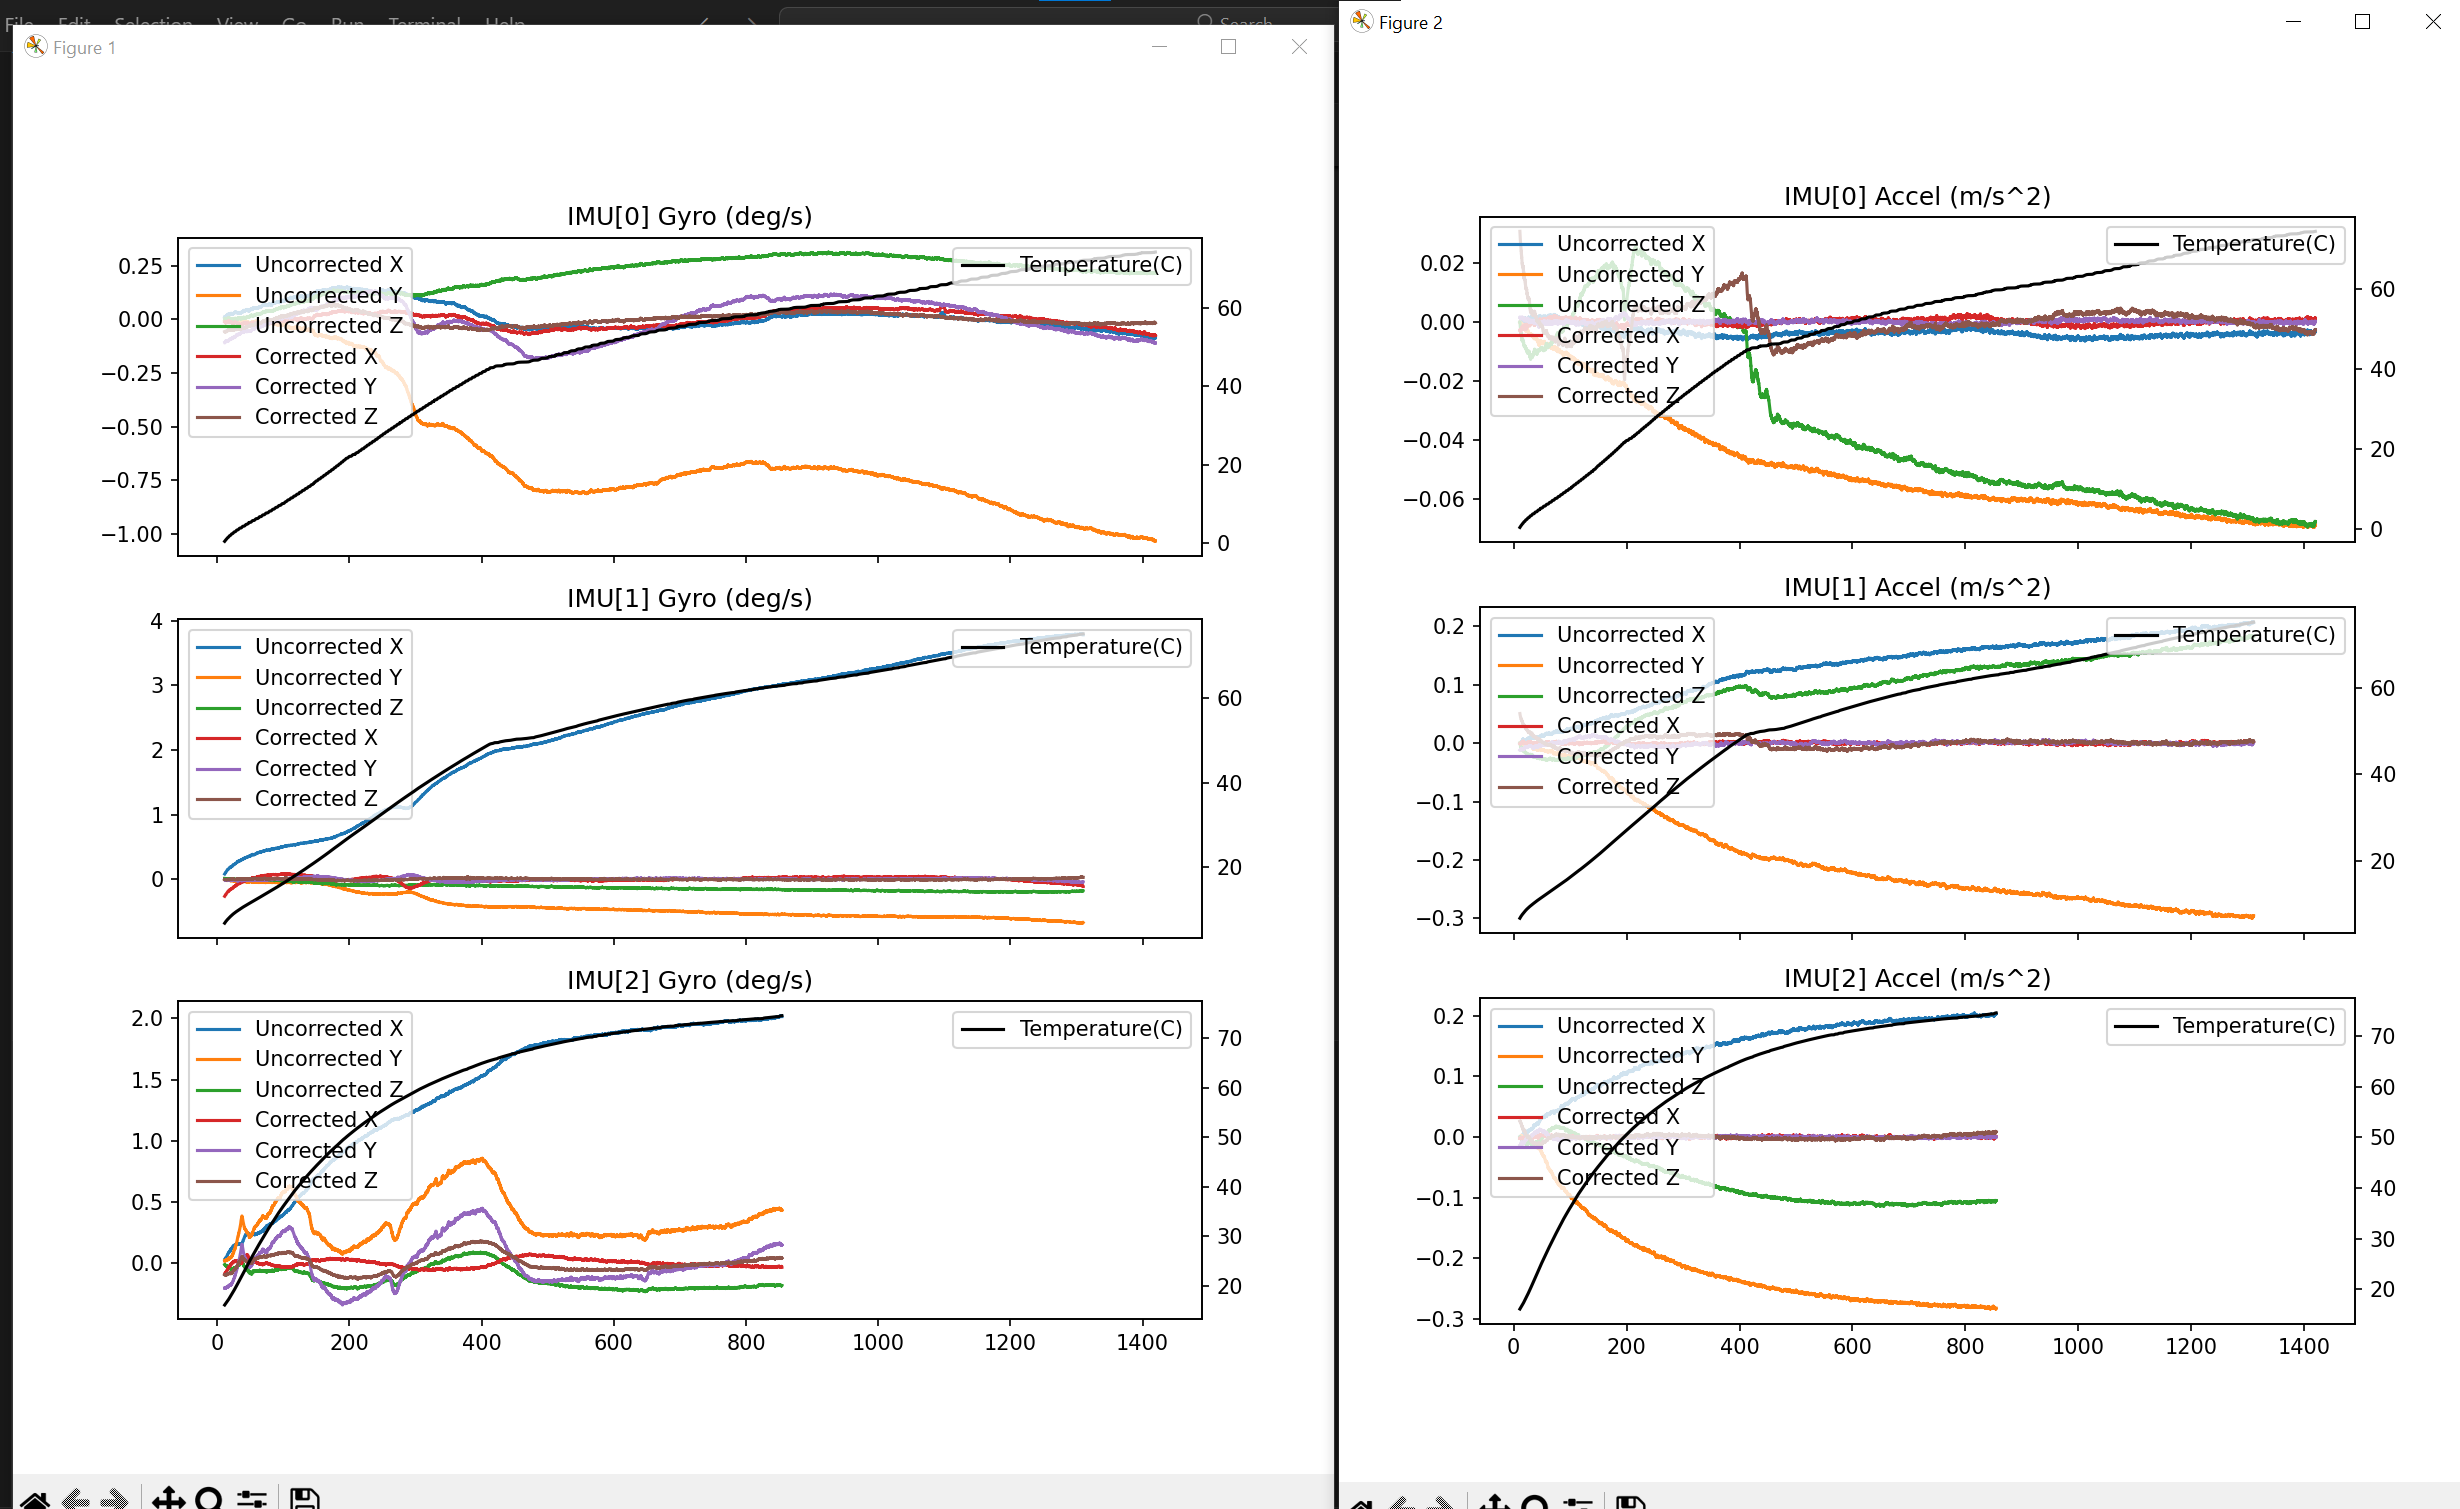Viewport: 2460px width, 1509px height.
Task: Click the '1400' x-axis tick label in Figure 1
Action: click(x=1142, y=1343)
